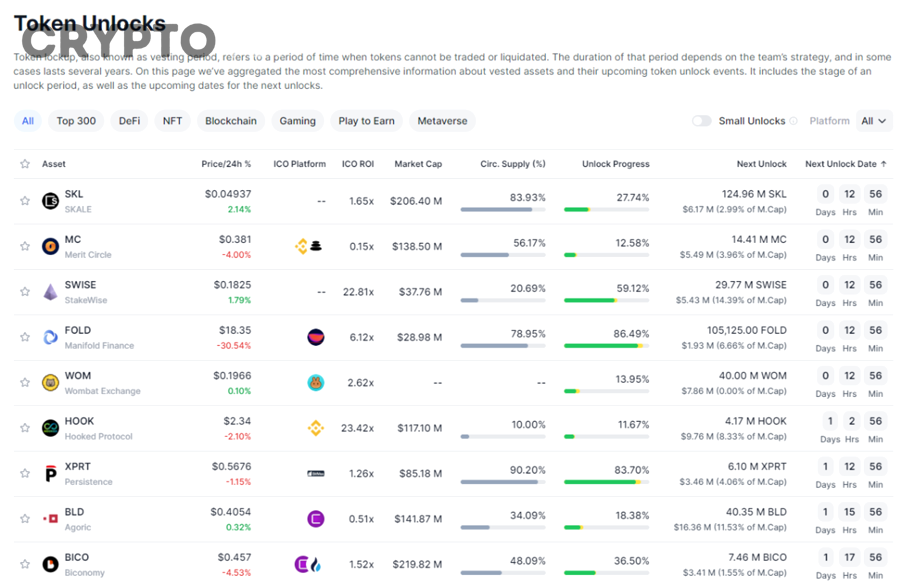This screenshot has height=585, width=900.
Task: Sort by ICO ROI column header
Action: 358,164
